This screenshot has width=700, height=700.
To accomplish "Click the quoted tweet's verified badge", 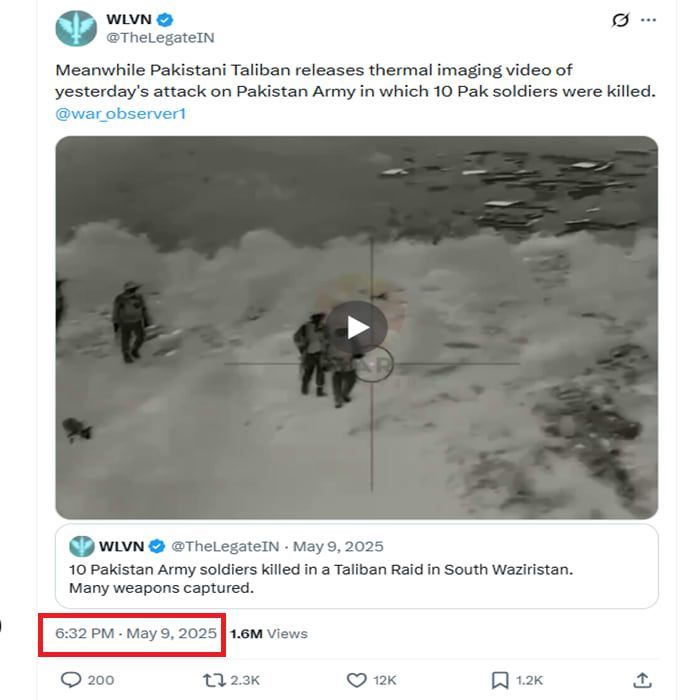I will click(x=158, y=546).
